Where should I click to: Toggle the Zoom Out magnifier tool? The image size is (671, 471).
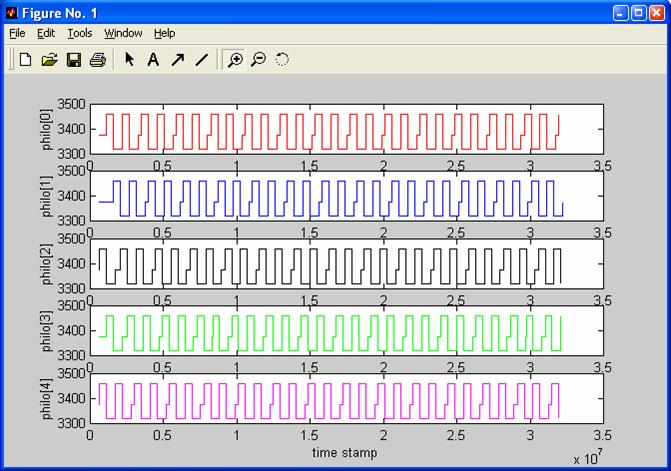(x=259, y=60)
